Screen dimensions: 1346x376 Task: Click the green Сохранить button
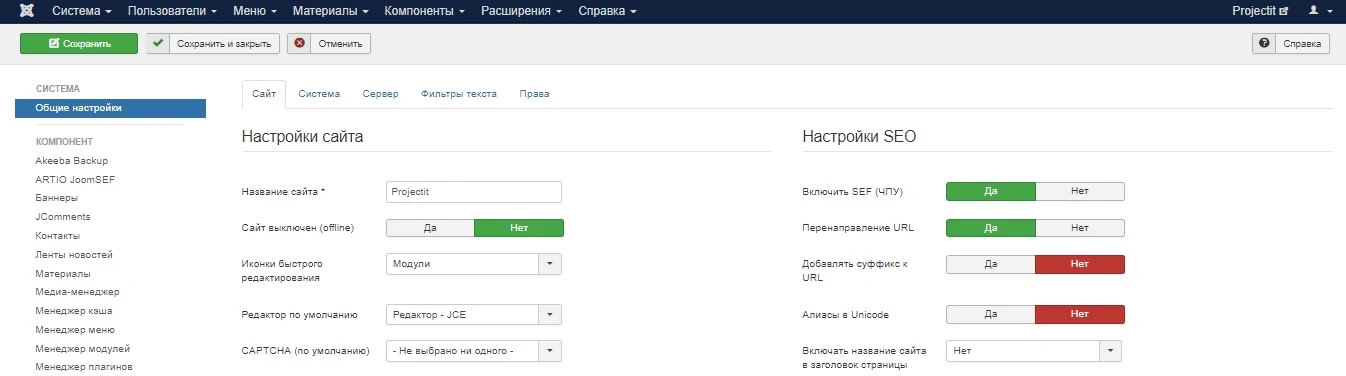pyautogui.click(x=79, y=44)
